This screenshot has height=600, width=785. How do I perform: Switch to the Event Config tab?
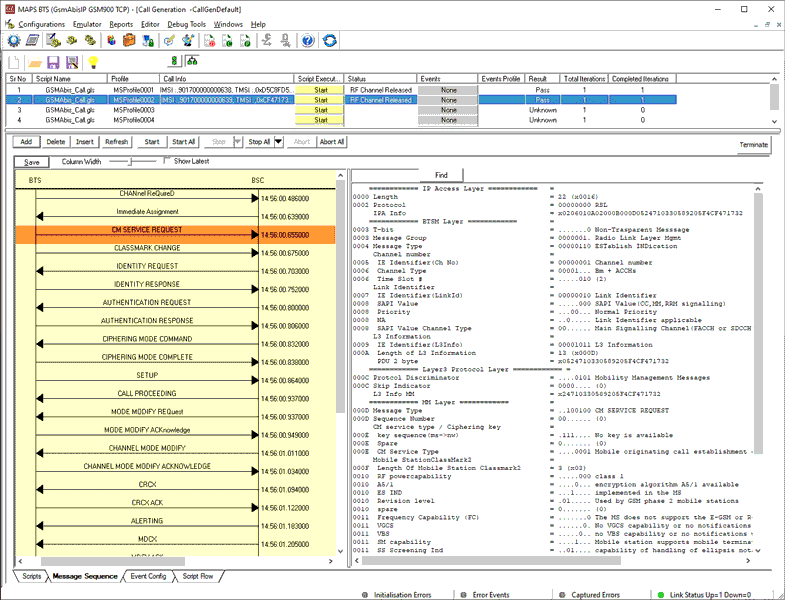pyautogui.click(x=148, y=576)
